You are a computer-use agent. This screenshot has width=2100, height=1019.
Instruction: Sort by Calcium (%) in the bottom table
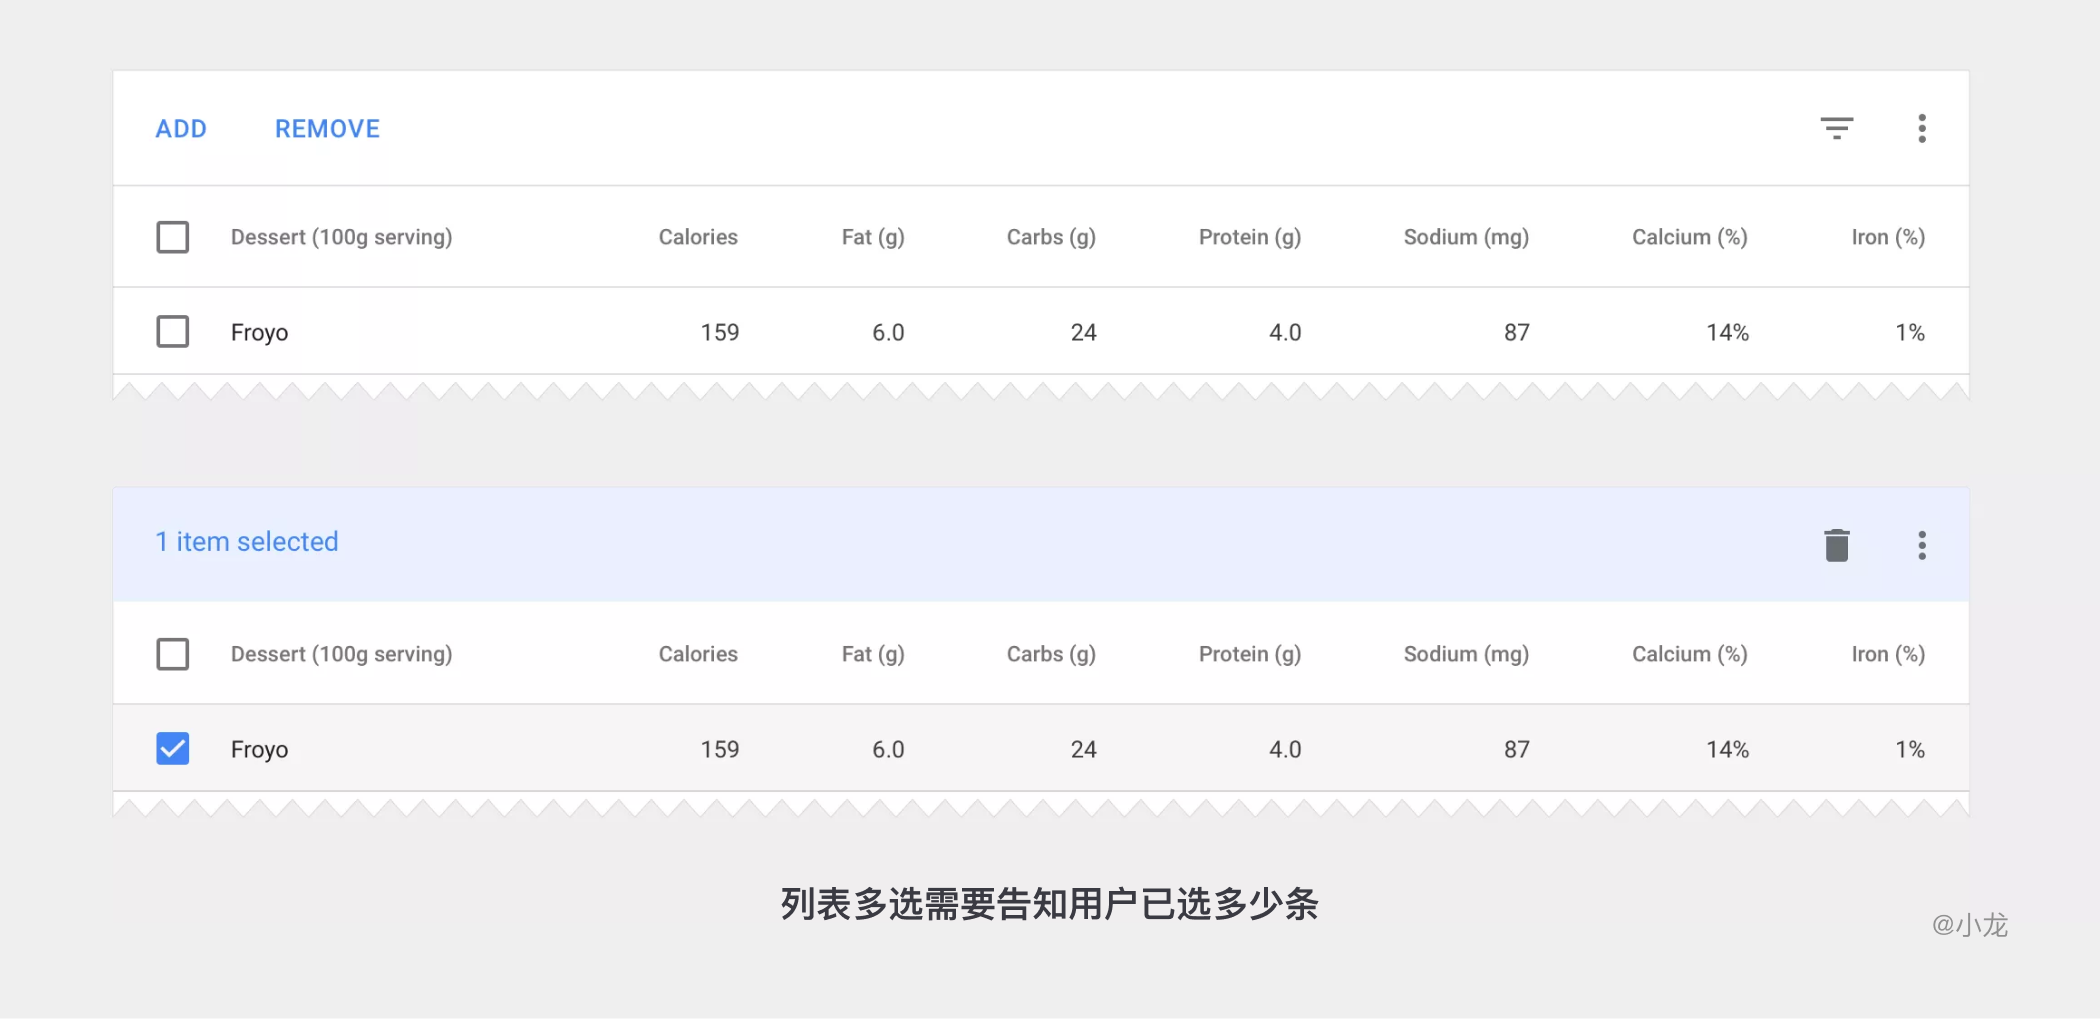pos(1689,654)
